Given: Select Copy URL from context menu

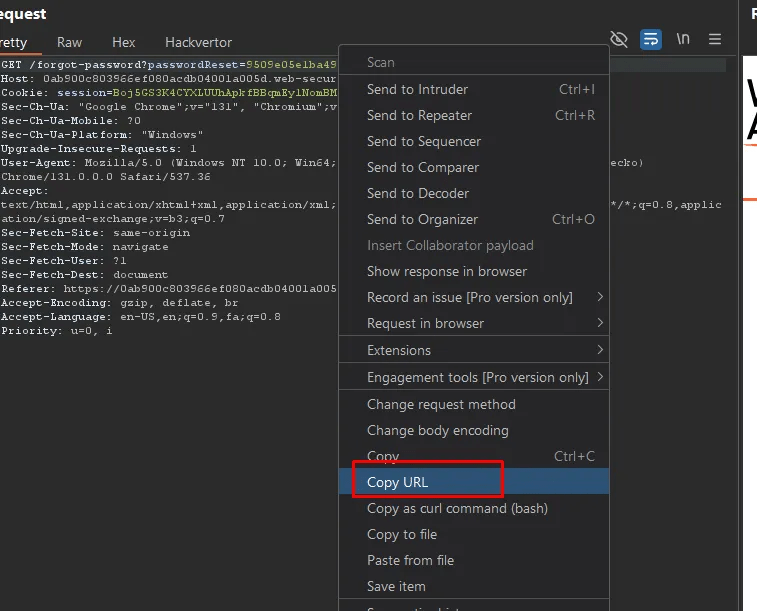Looking at the screenshot, I should 397,482.
